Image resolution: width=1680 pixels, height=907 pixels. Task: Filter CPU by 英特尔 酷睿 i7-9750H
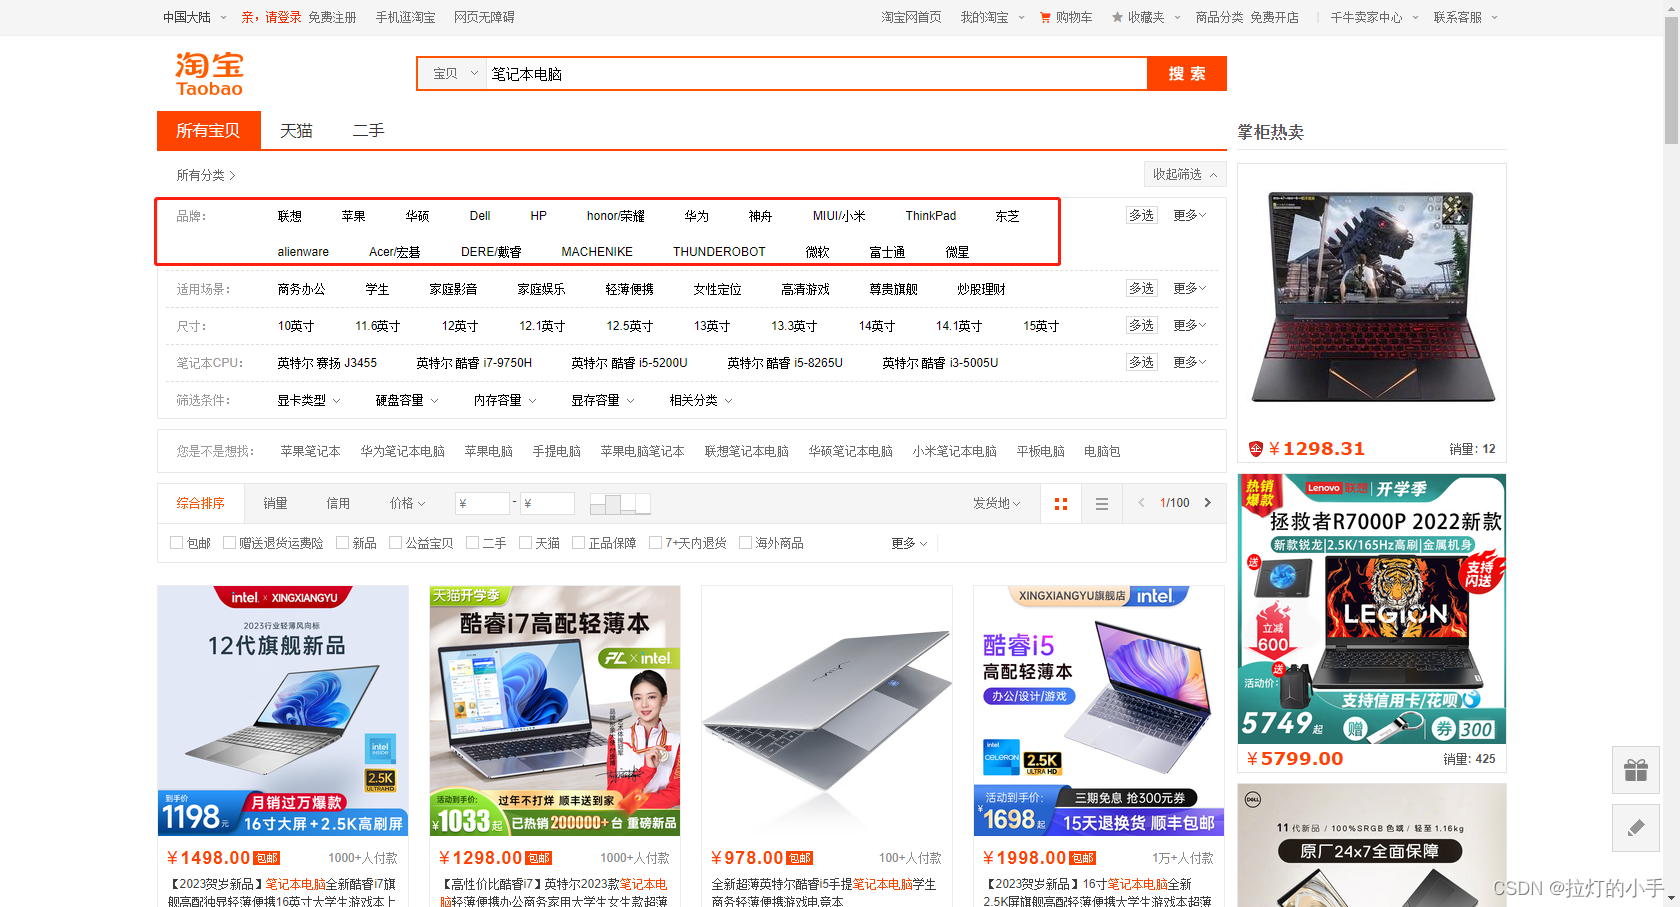coord(474,363)
